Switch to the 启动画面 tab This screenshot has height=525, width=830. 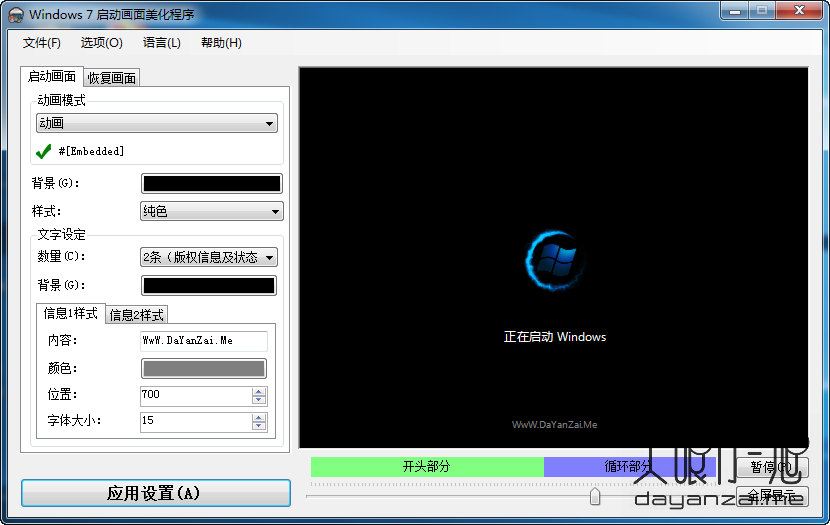click(52, 77)
